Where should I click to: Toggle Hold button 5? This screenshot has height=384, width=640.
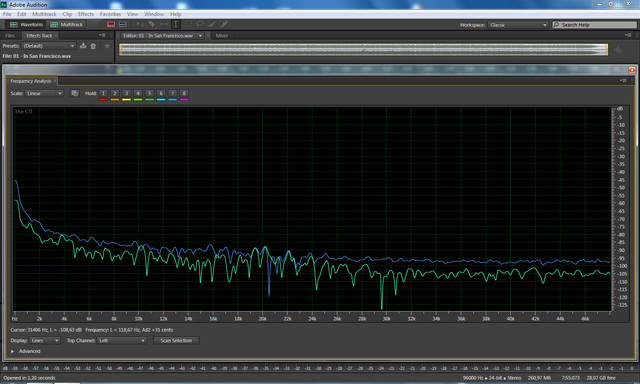pos(149,93)
